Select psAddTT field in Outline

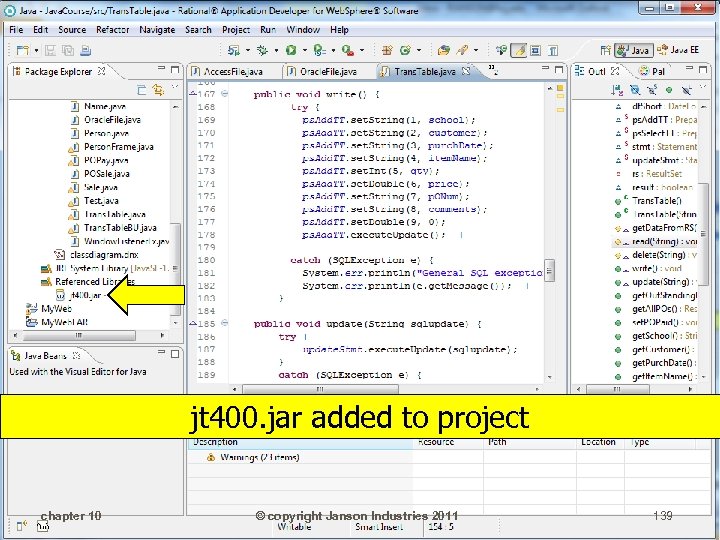click(657, 120)
